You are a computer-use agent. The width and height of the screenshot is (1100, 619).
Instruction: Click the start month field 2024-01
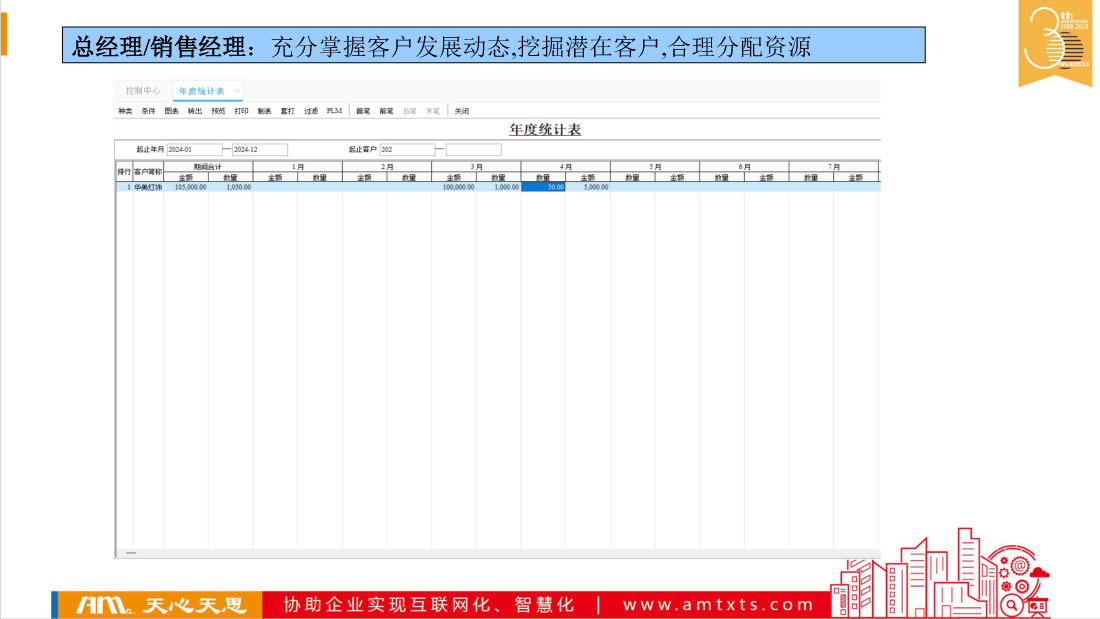[x=193, y=150]
